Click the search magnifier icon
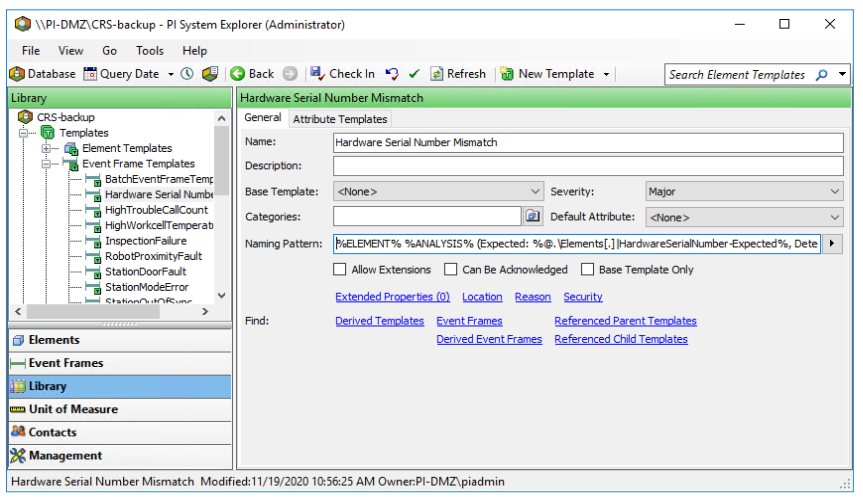Screen dimensions: 863x502 pyautogui.click(x=822, y=75)
